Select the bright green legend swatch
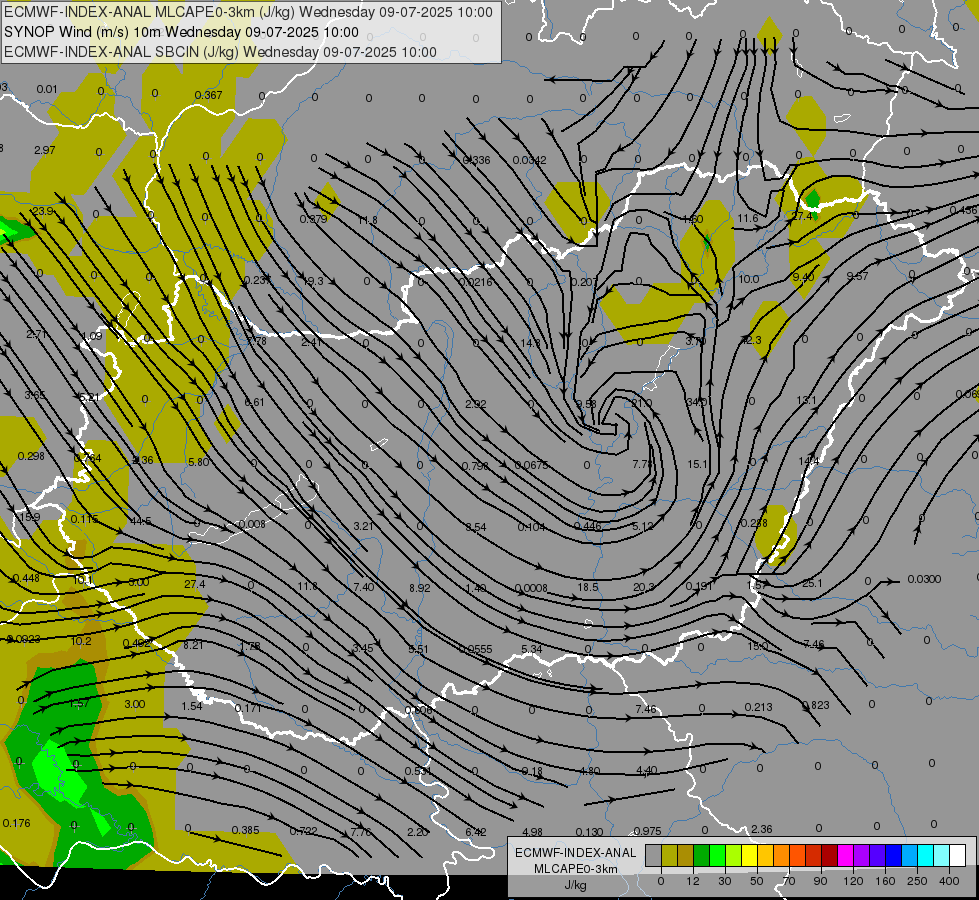The image size is (979, 900). pos(717,856)
